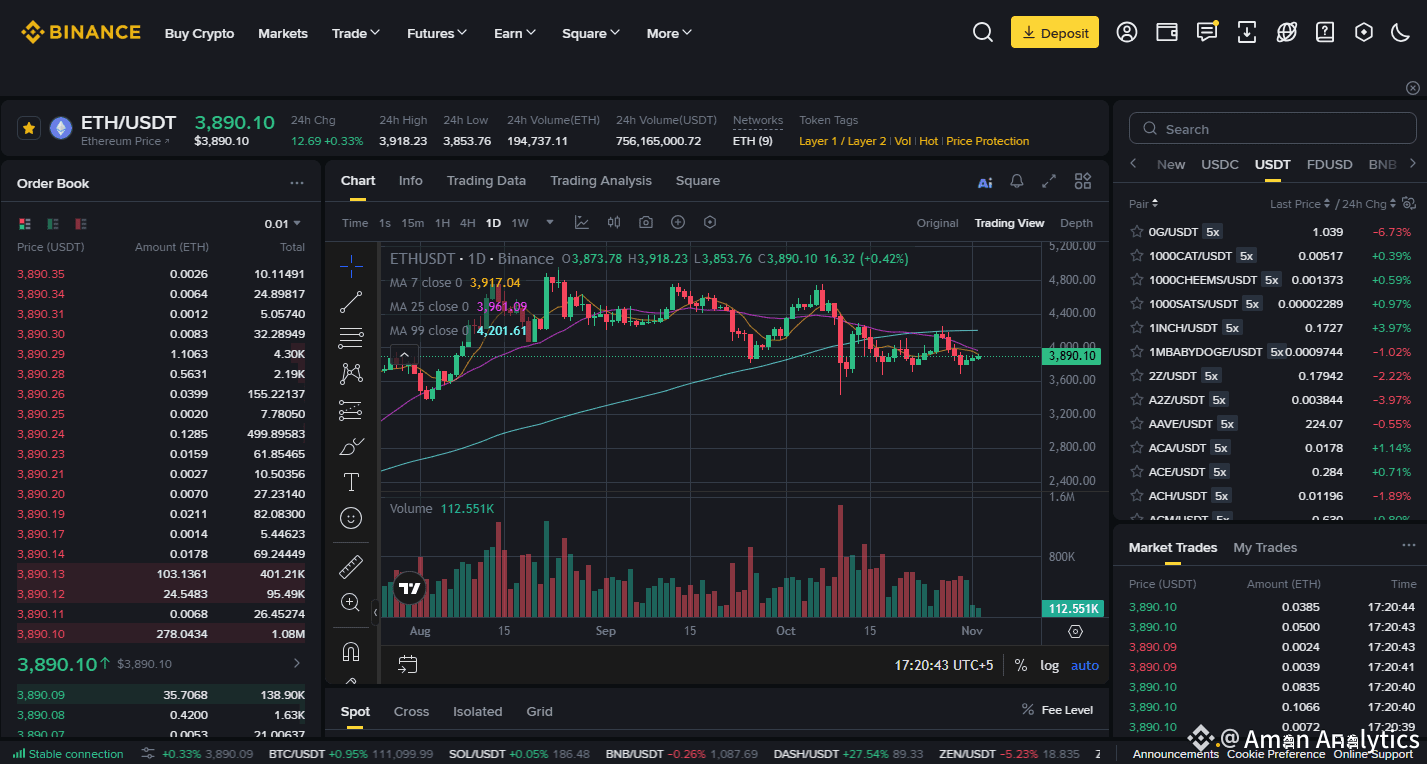Click the download app icon
Image resolution: width=1427 pixels, height=764 pixels.
(x=1247, y=32)
